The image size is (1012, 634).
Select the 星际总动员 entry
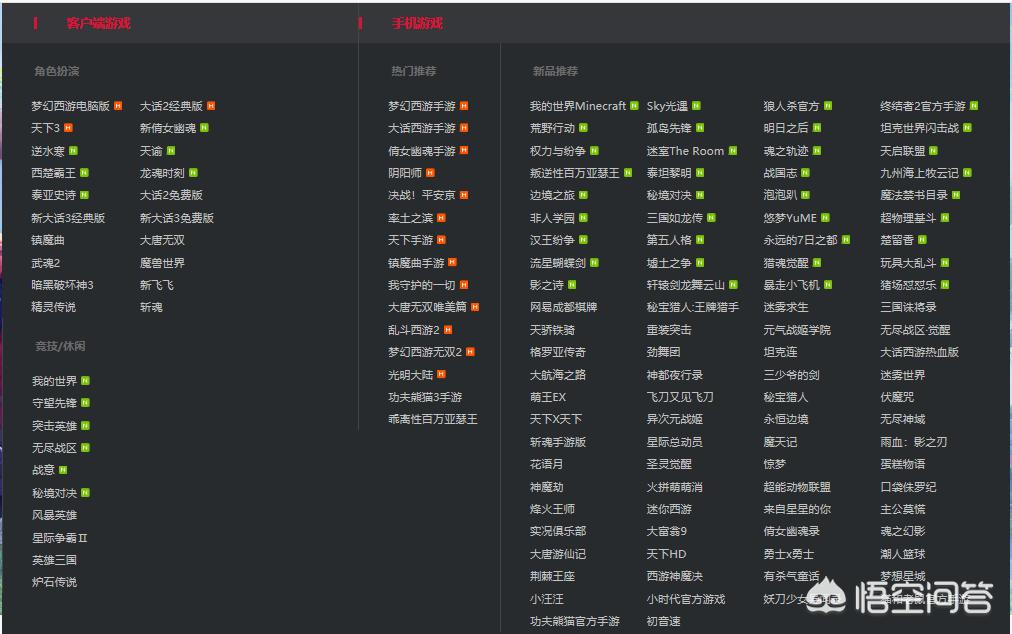pos(674,442)
